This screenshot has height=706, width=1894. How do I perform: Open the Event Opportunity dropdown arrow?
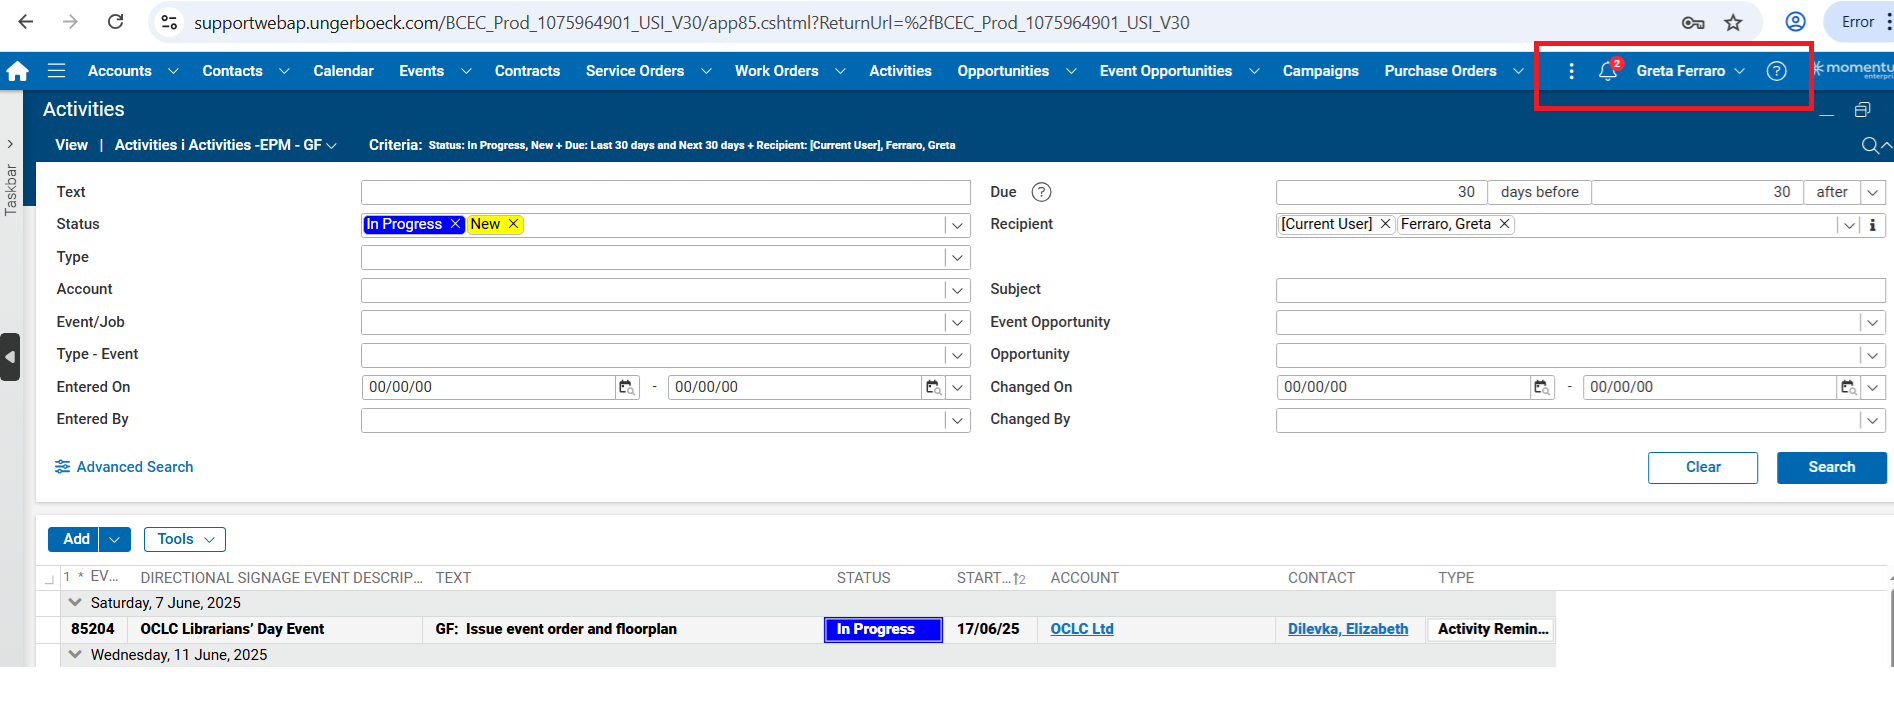[x=1873, y=323]
